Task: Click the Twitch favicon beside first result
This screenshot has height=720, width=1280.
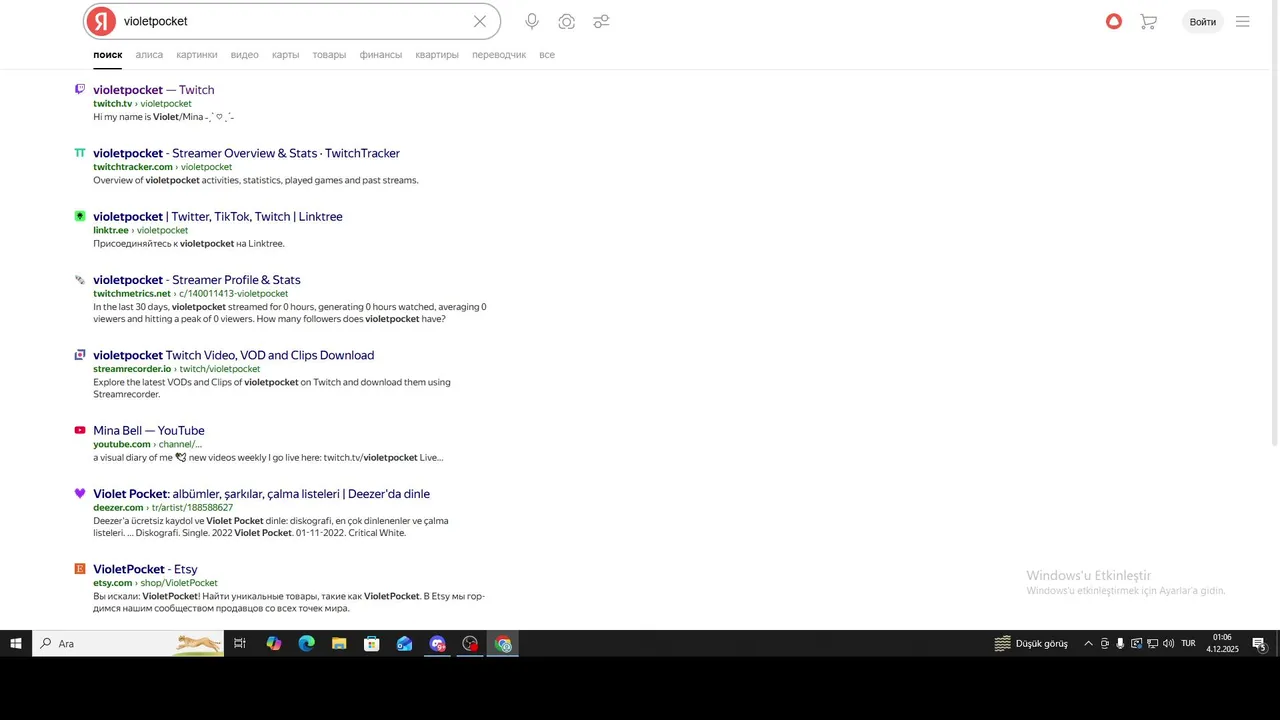Action: 80,90
